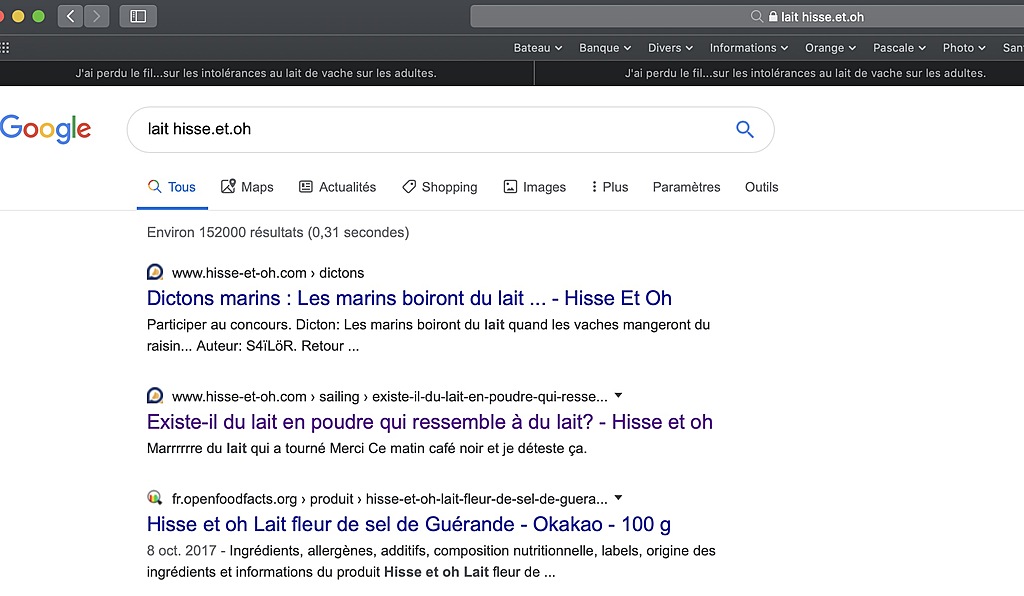Open the Hisse et oh Lait fleur de sel result
The image size is (1024, 596).
409,524
